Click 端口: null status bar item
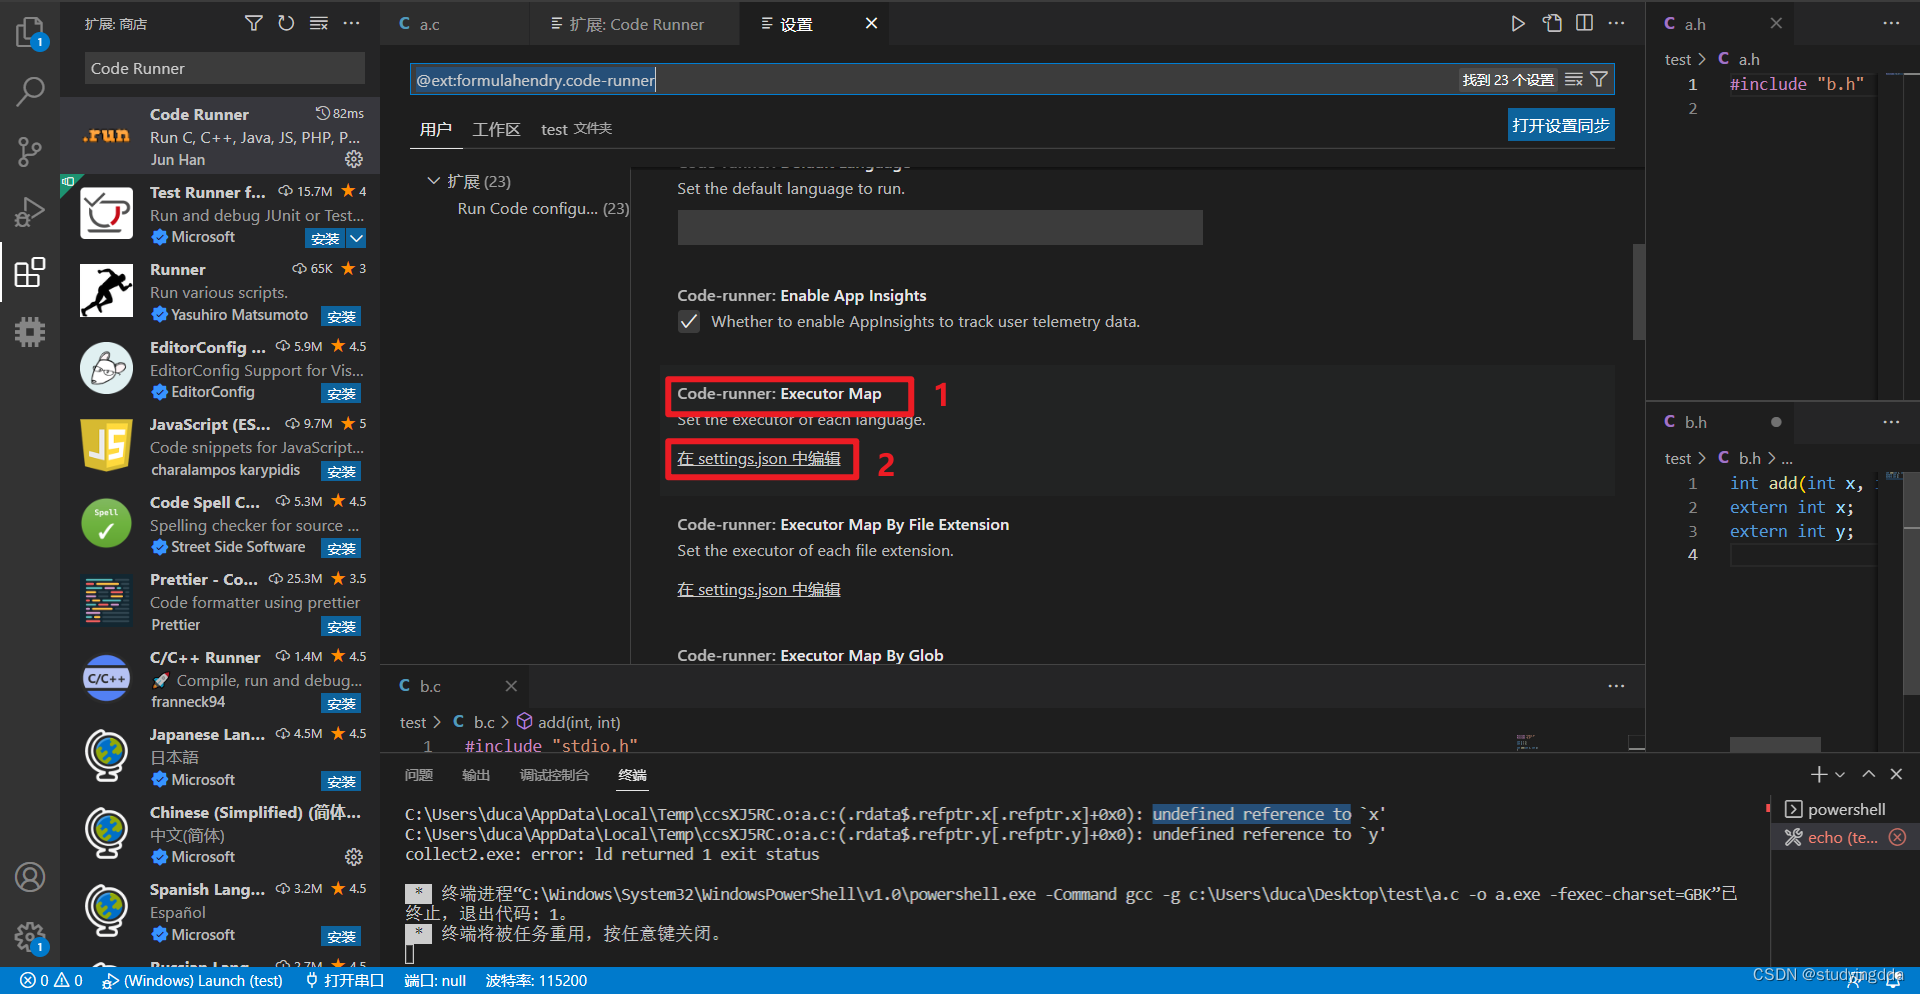 tap(435, 980)
